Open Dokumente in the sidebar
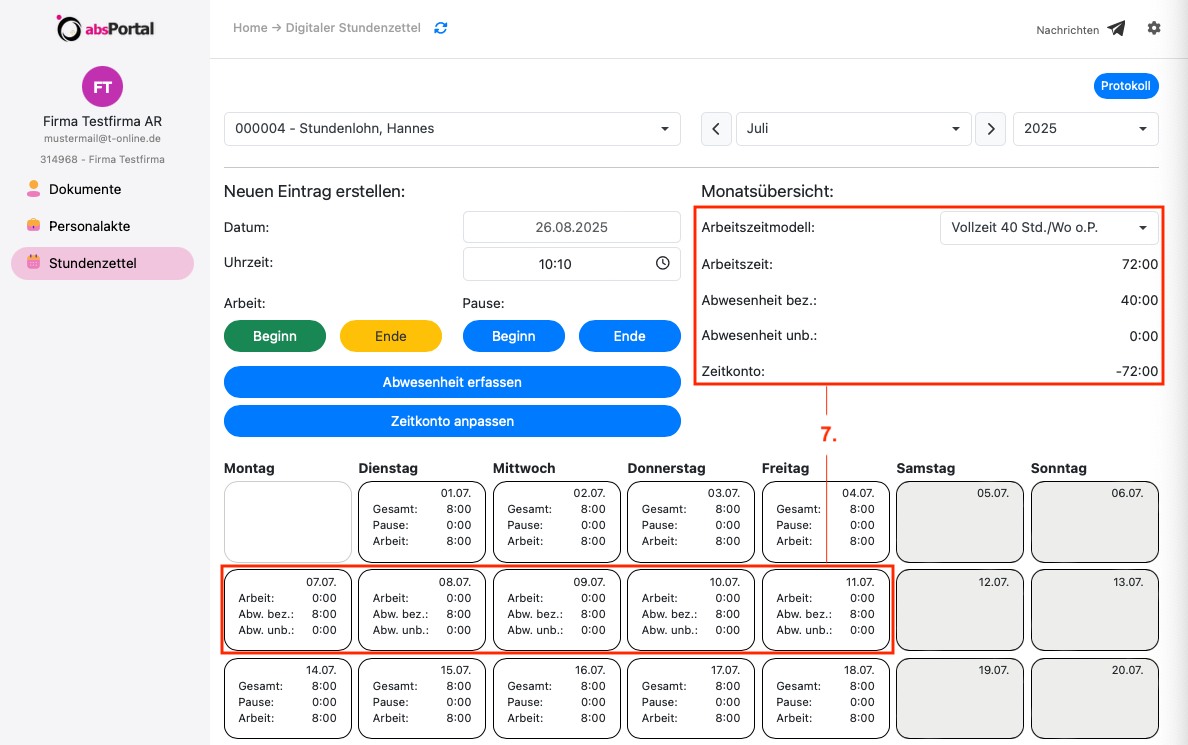 (85, 189)
